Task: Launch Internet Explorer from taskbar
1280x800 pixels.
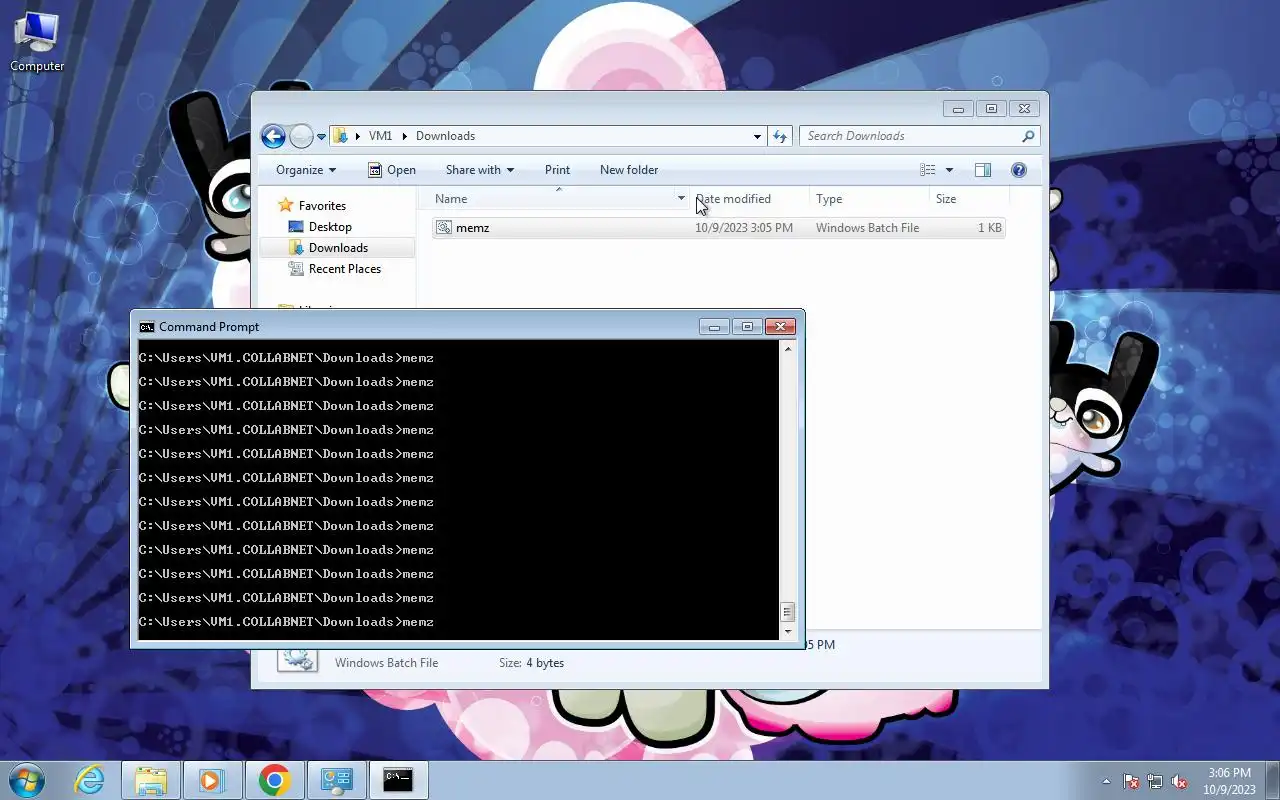Action: 90,780
